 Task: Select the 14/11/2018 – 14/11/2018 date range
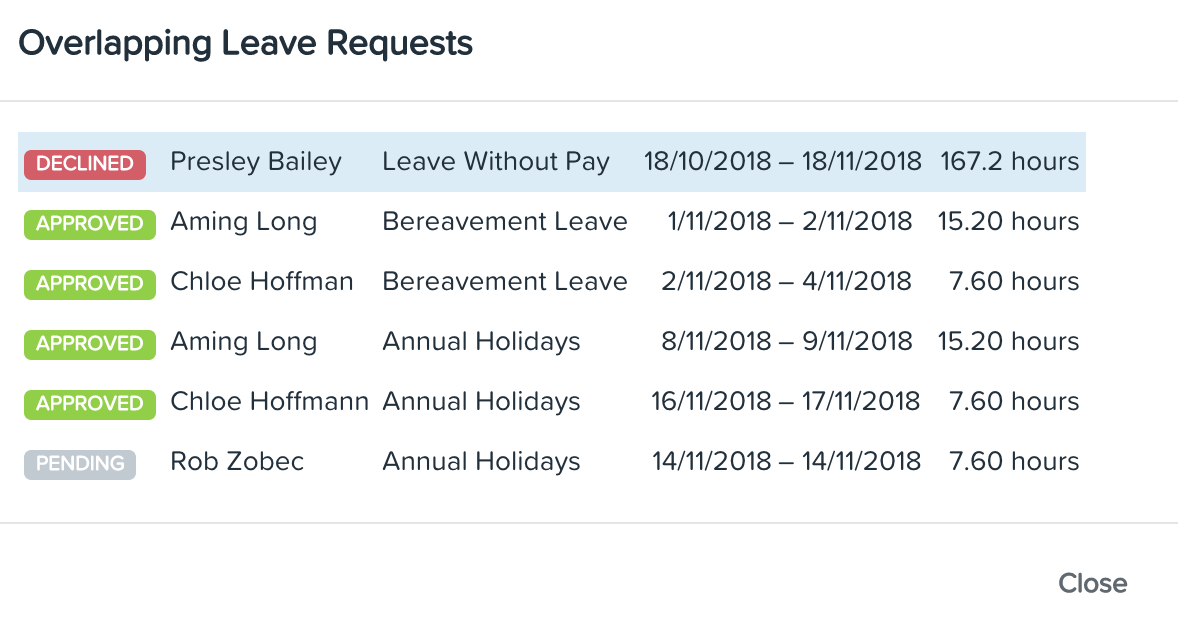pos(786,462)
